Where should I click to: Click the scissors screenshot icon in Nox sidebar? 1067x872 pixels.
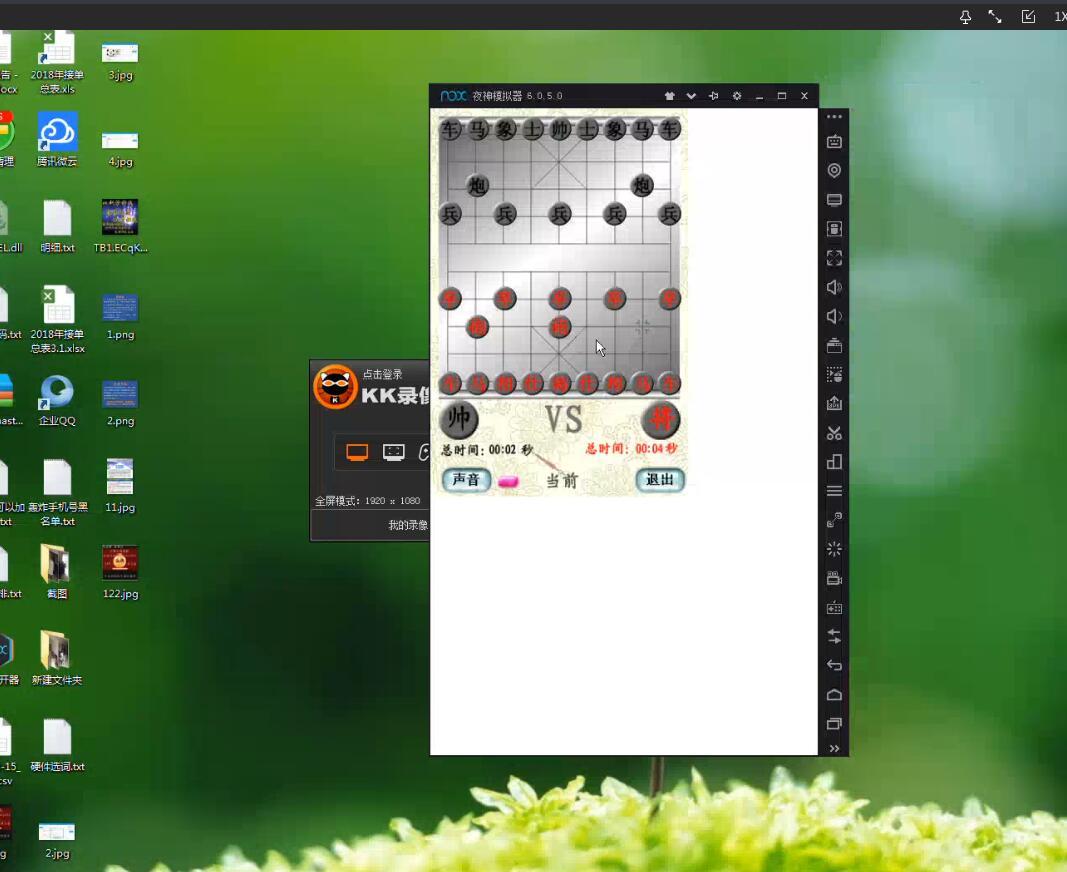(x=834, y=433)
